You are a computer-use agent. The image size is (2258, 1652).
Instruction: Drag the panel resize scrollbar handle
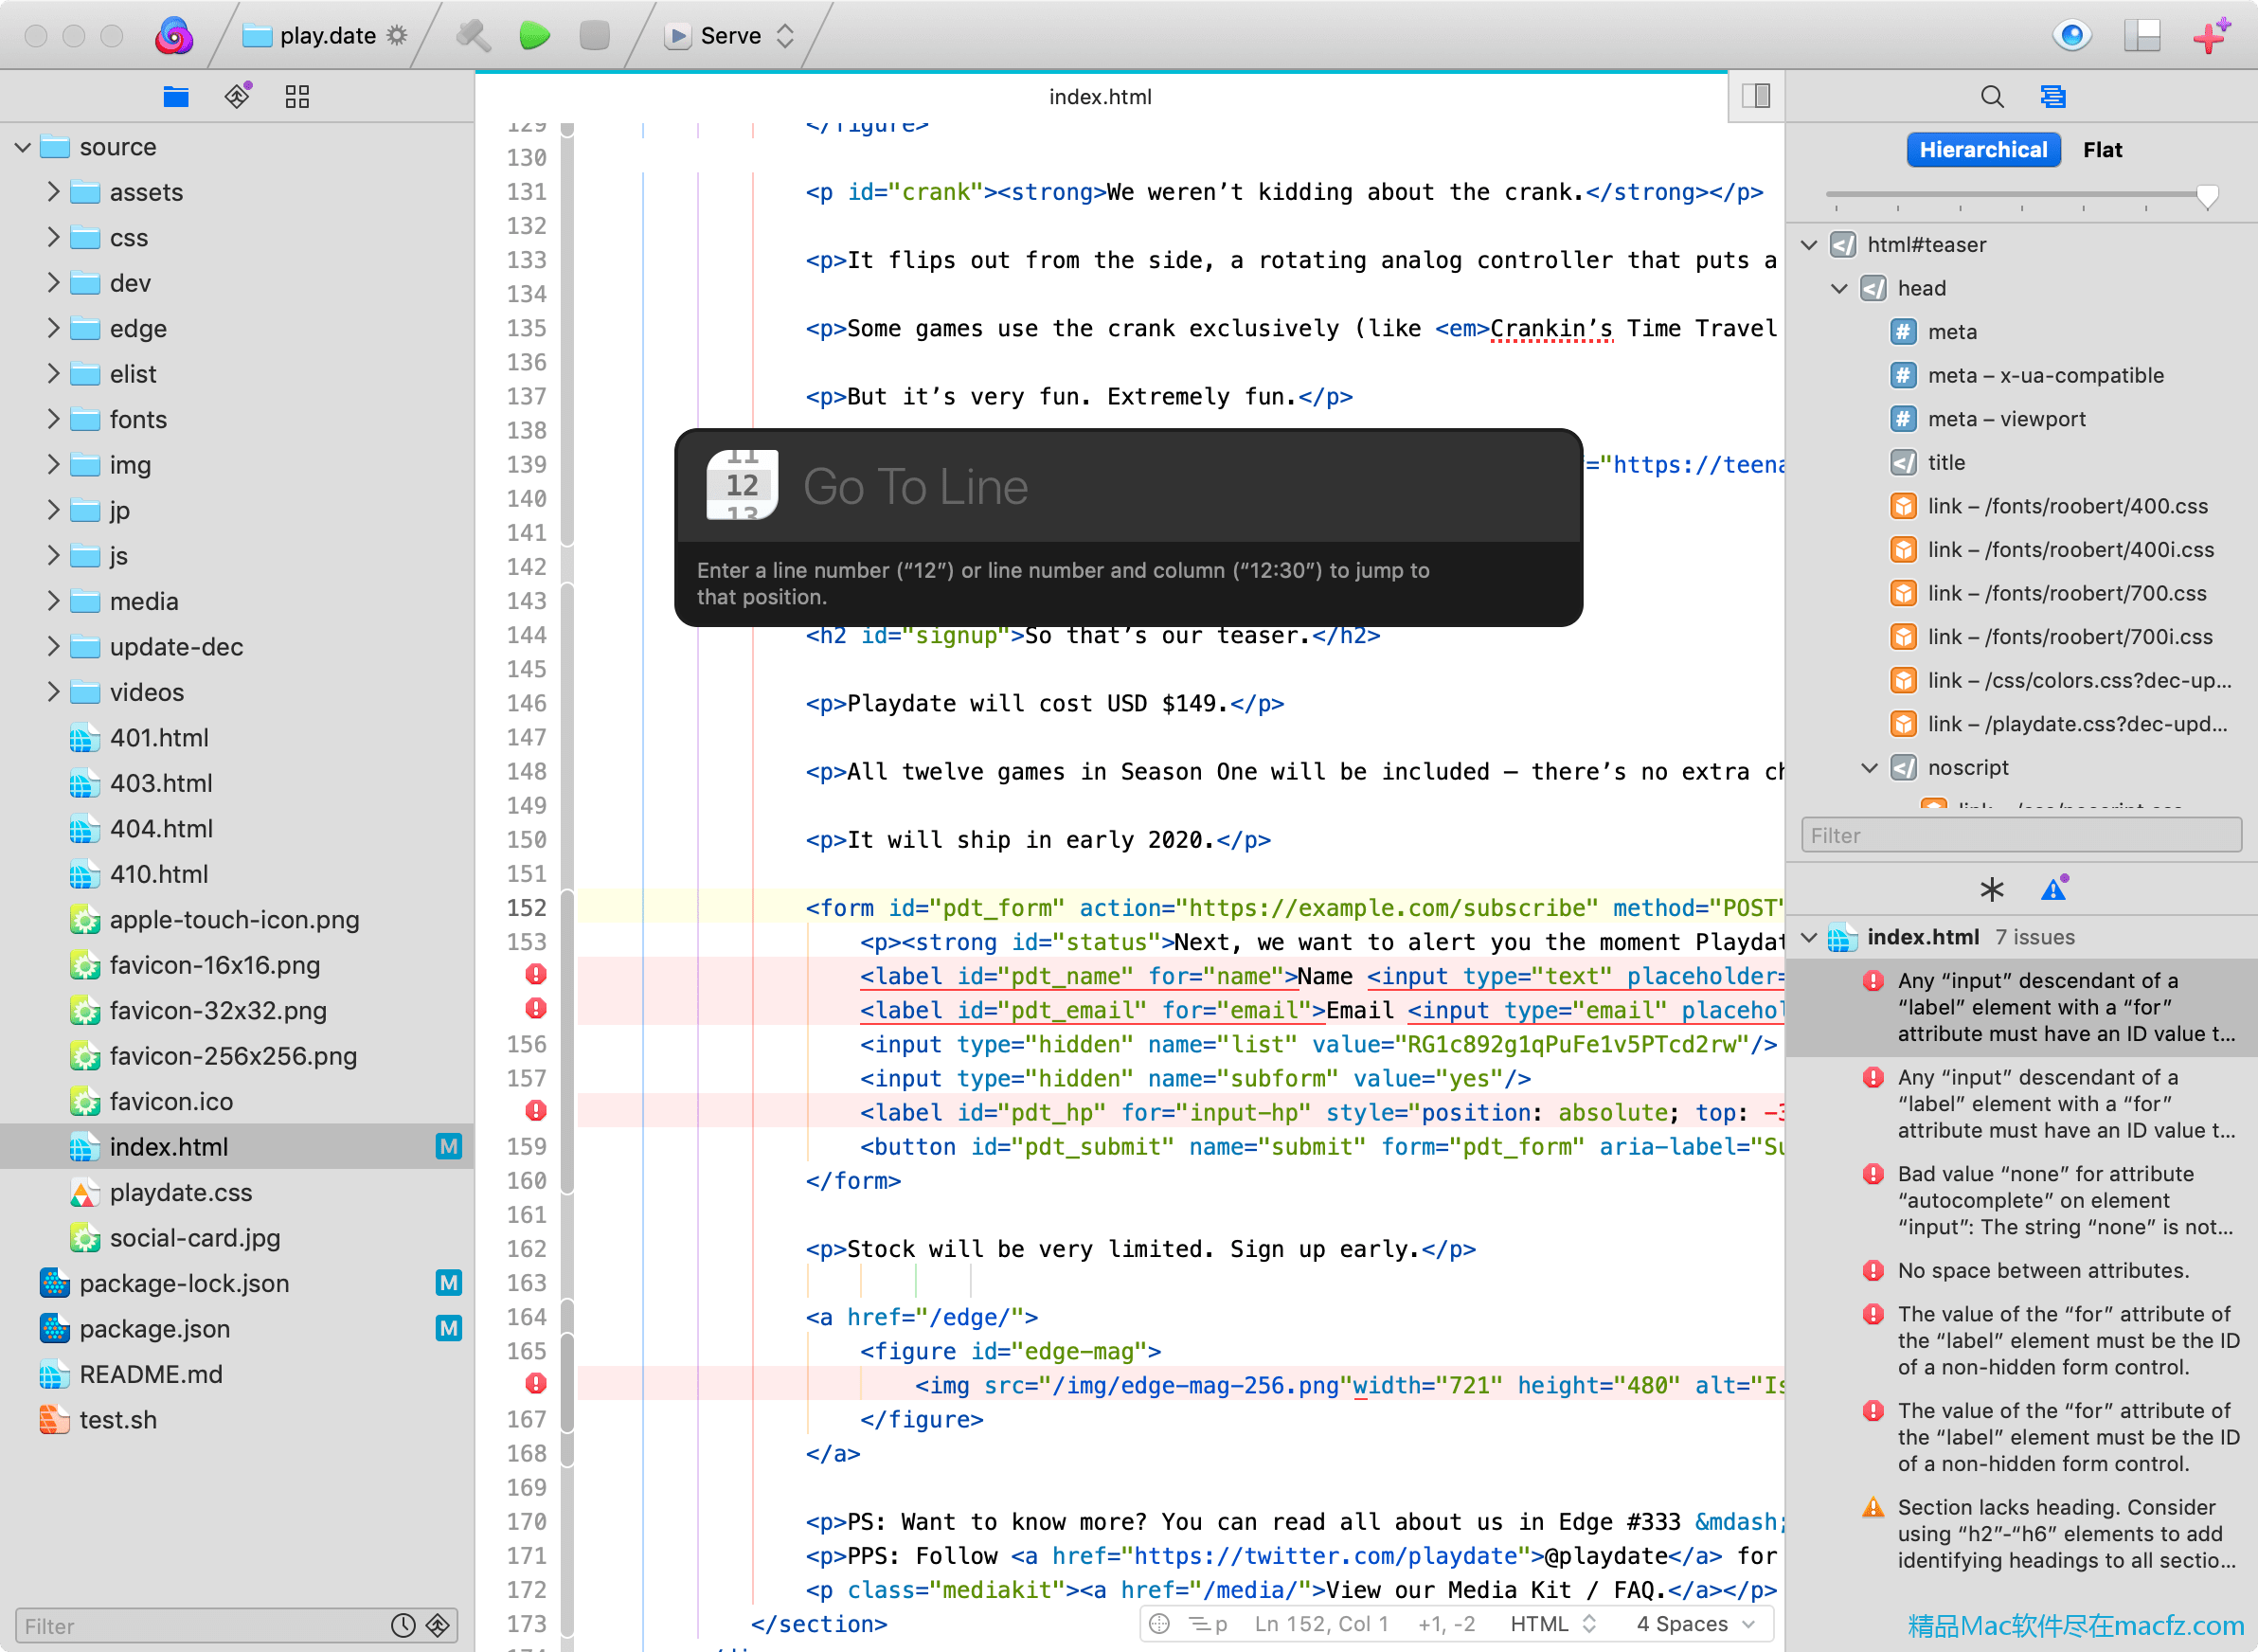coord(2207,198)
